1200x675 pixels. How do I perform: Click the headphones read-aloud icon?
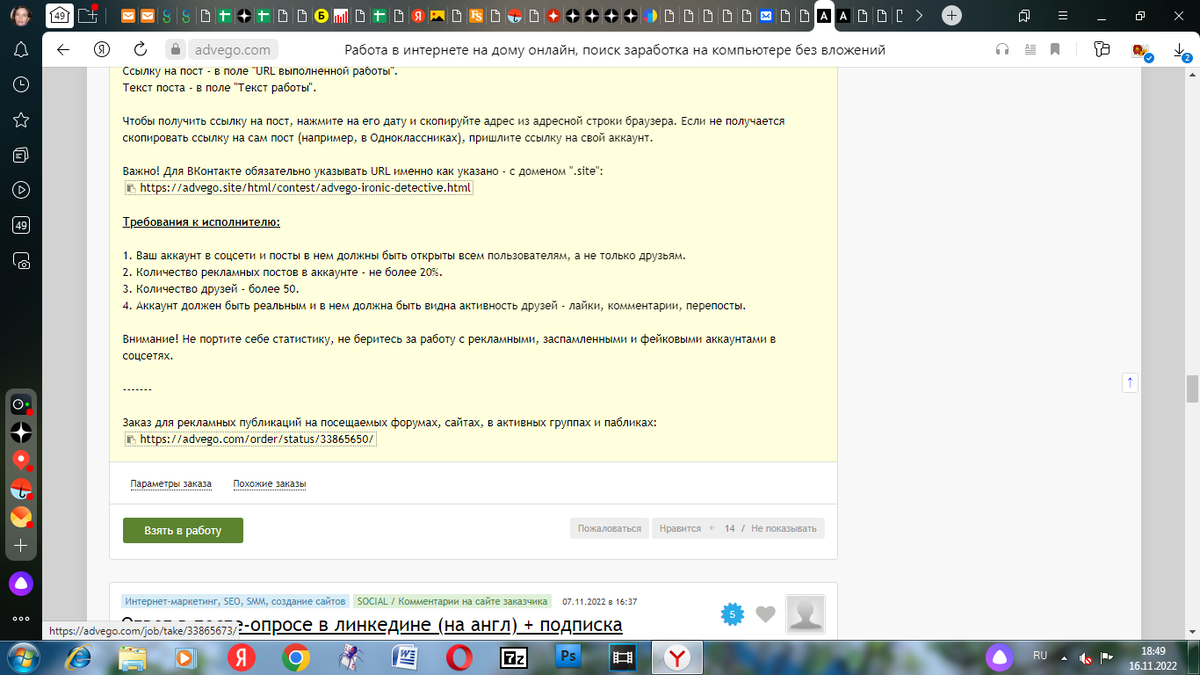(x=1002, y=50)
